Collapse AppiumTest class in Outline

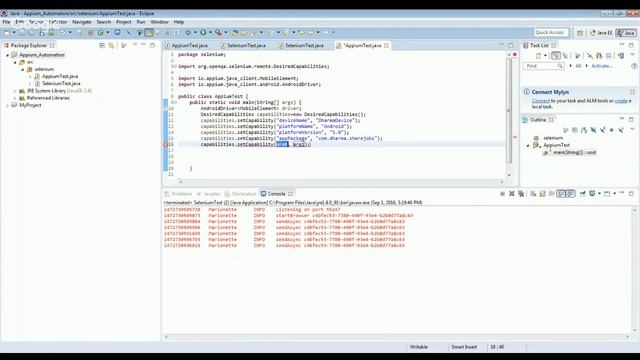[528, 145]
